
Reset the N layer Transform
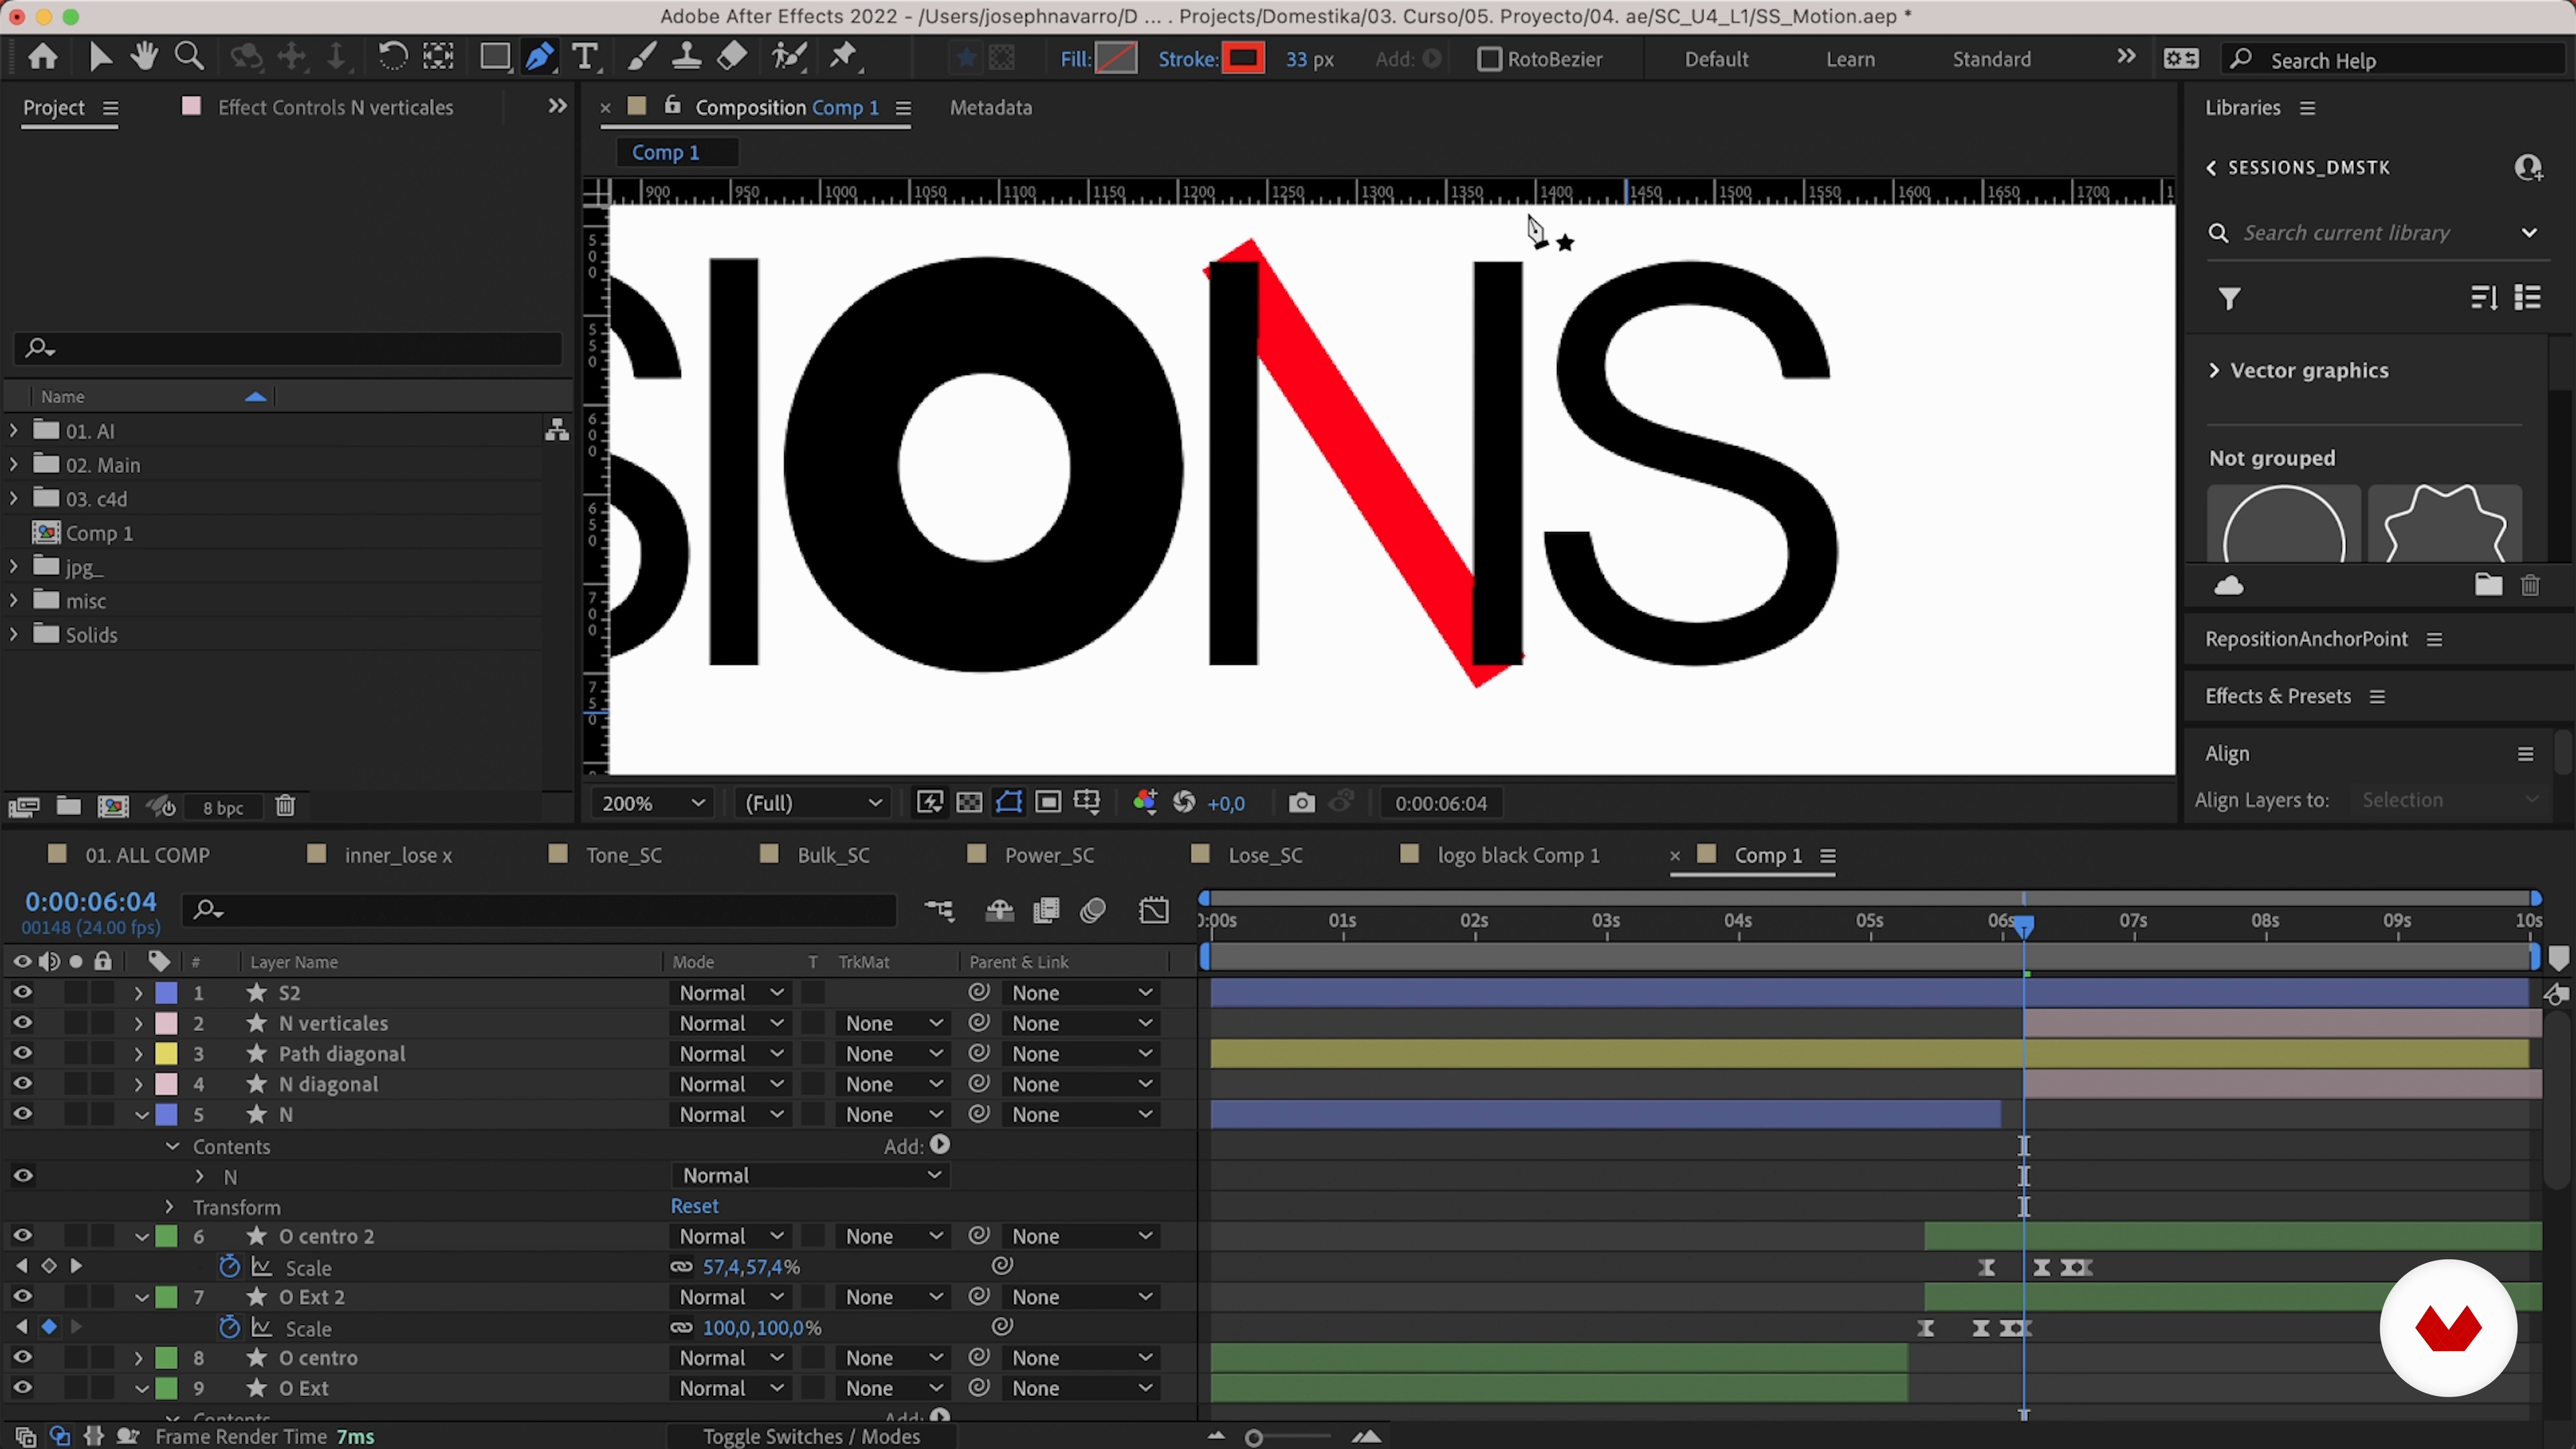click(695, 1206)
